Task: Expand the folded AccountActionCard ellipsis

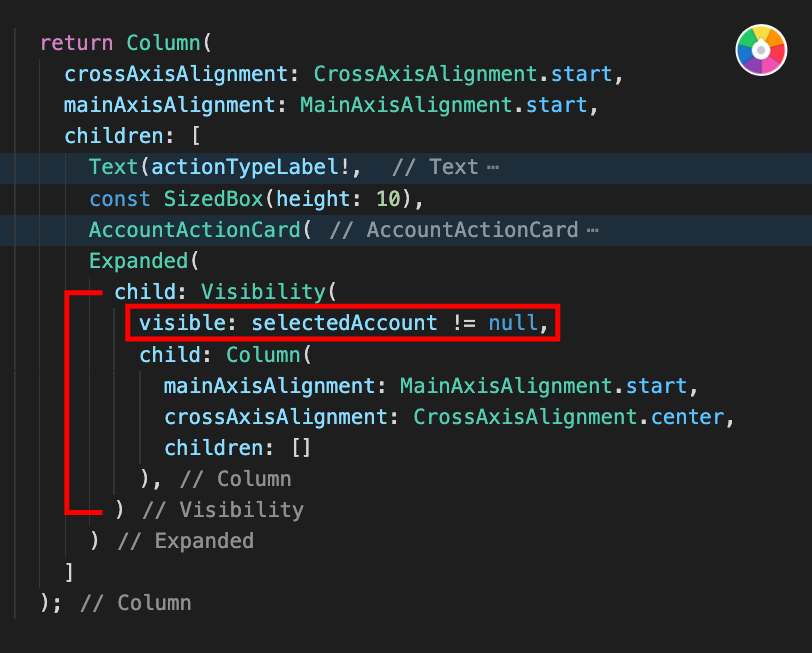Action: [593, 230]
